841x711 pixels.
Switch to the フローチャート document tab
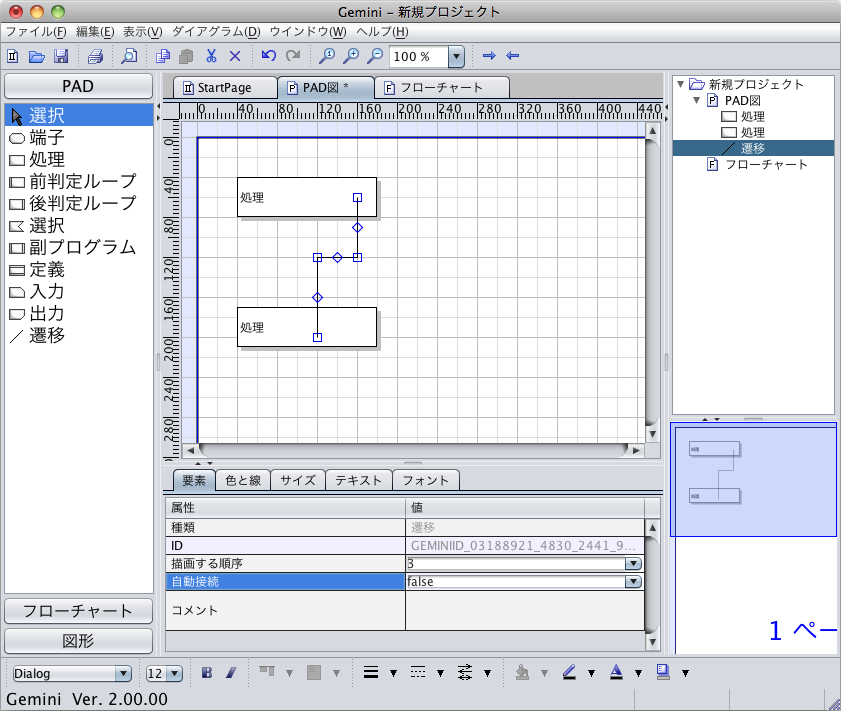[441, 87]
